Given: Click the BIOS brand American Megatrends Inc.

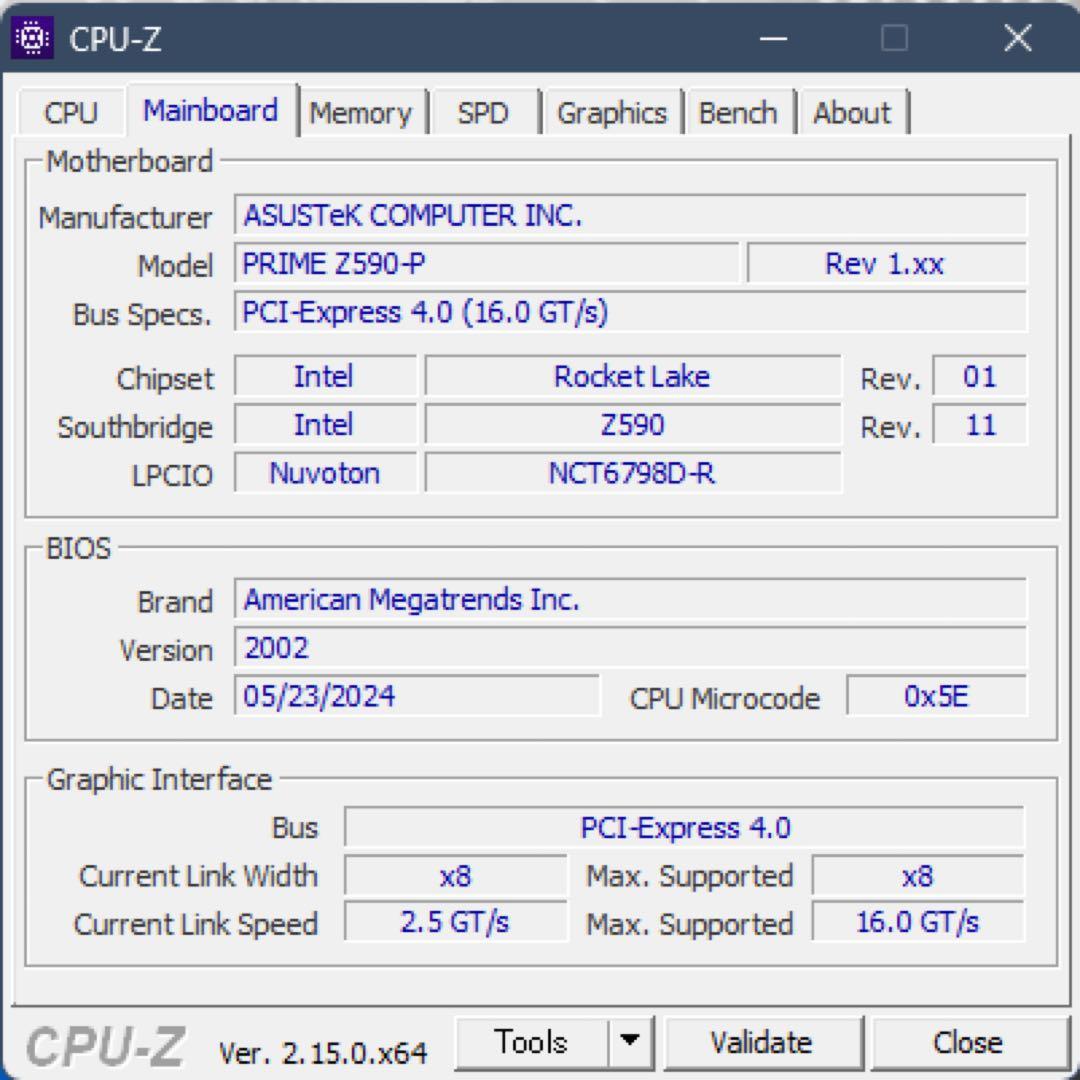Looking at the screenshot, I should pyautogui.click(x=630, y=599).
